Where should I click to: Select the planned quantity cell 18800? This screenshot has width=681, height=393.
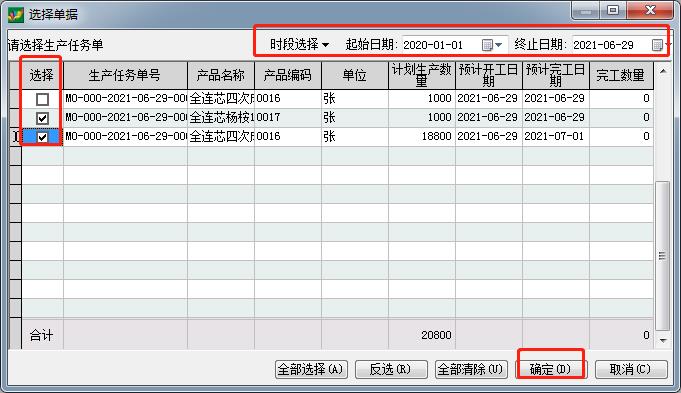coord(421,136)
